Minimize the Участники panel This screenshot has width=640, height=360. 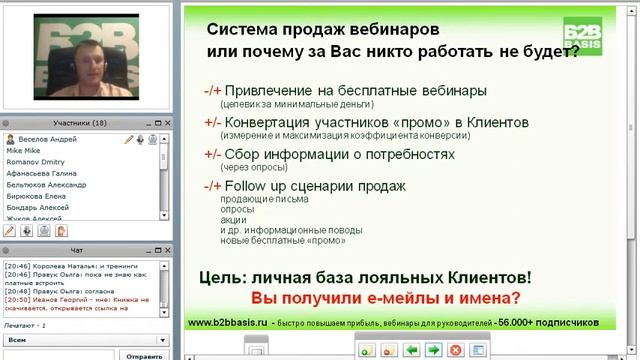[149, 123]
